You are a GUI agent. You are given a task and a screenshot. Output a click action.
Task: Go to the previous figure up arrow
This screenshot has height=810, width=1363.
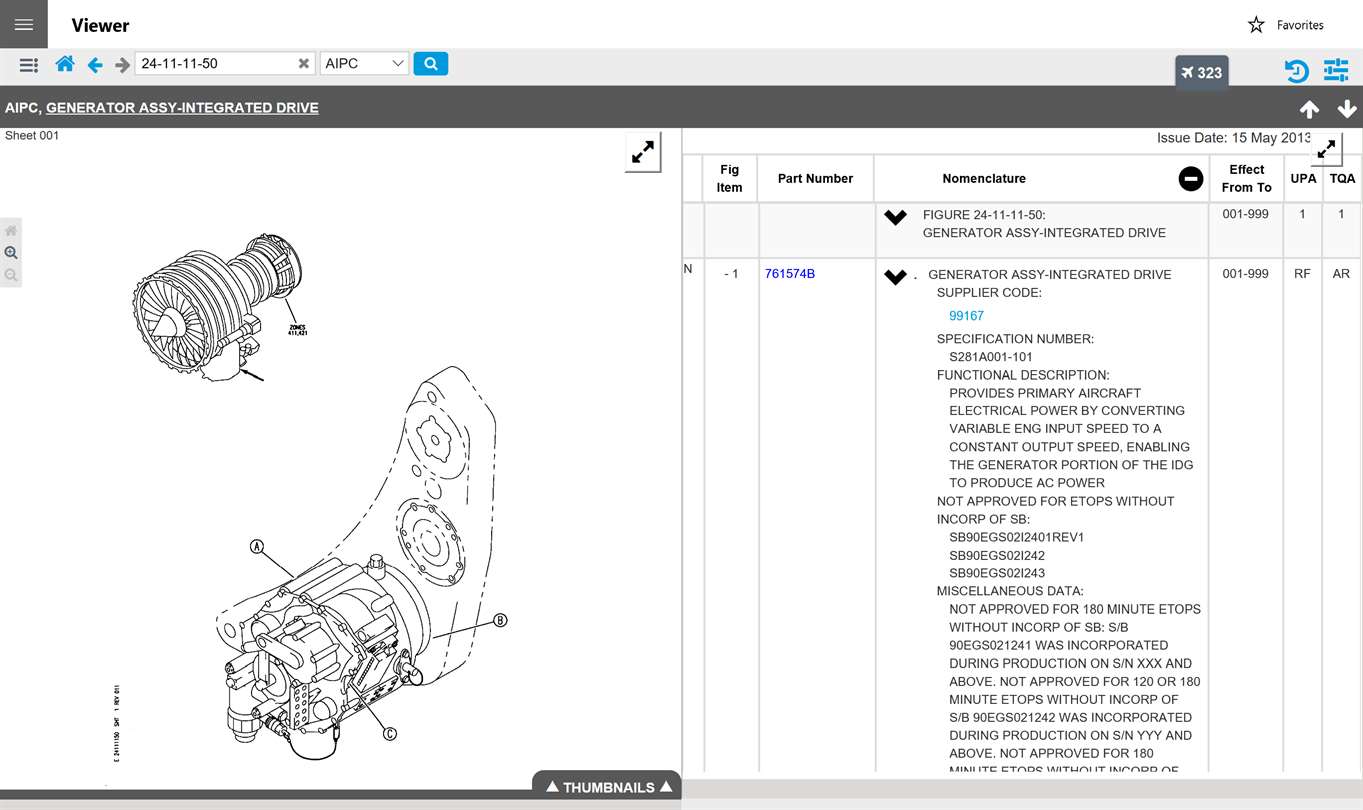coord(1309,109)
